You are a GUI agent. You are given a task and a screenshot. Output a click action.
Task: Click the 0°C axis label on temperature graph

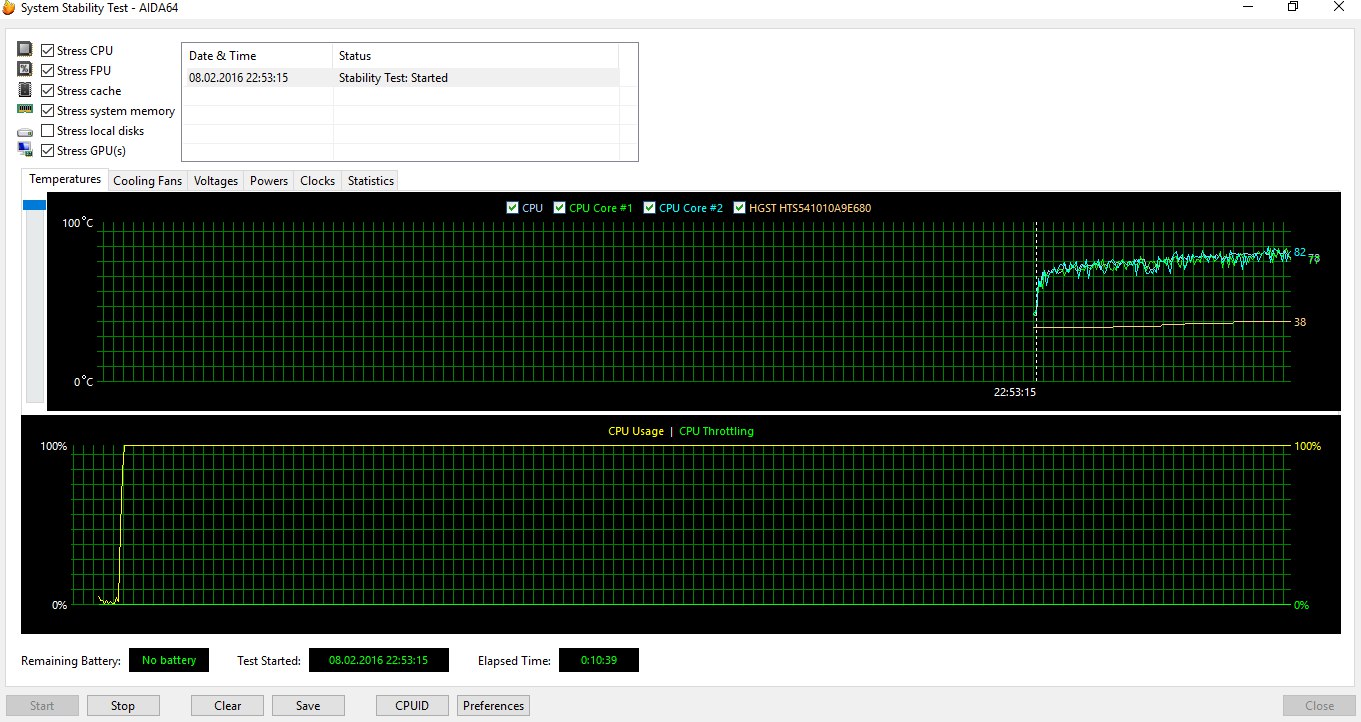click(84, 382)
